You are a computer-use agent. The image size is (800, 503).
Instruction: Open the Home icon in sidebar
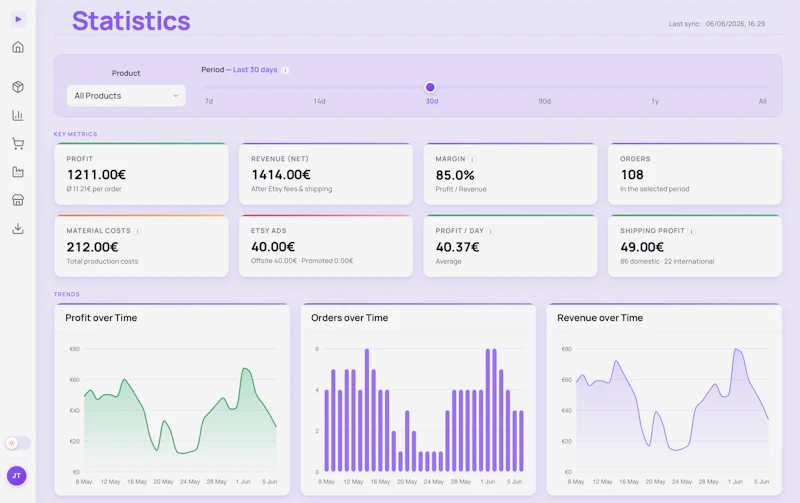point(18,47)
